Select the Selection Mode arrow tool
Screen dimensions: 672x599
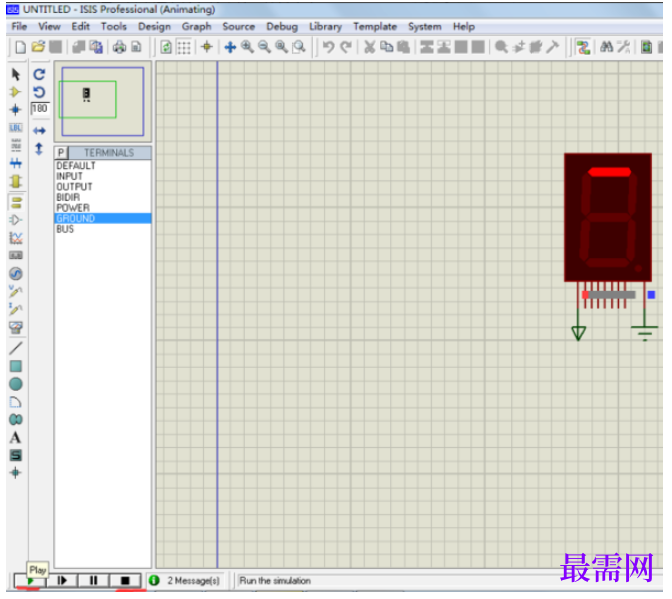tap(16, 75)
